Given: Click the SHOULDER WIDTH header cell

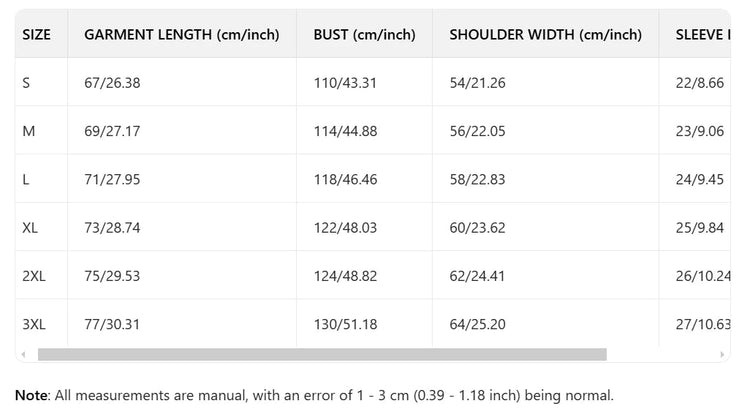Looking at the screenshot, I should click(545, 34).
